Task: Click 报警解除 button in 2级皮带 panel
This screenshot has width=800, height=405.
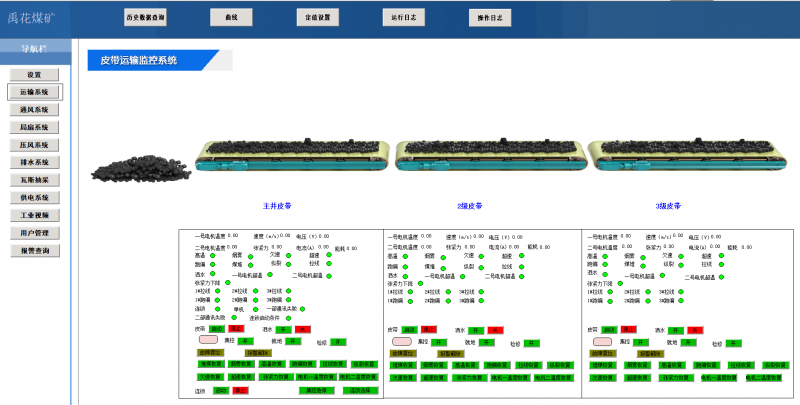Action: [x=452, y=353]
